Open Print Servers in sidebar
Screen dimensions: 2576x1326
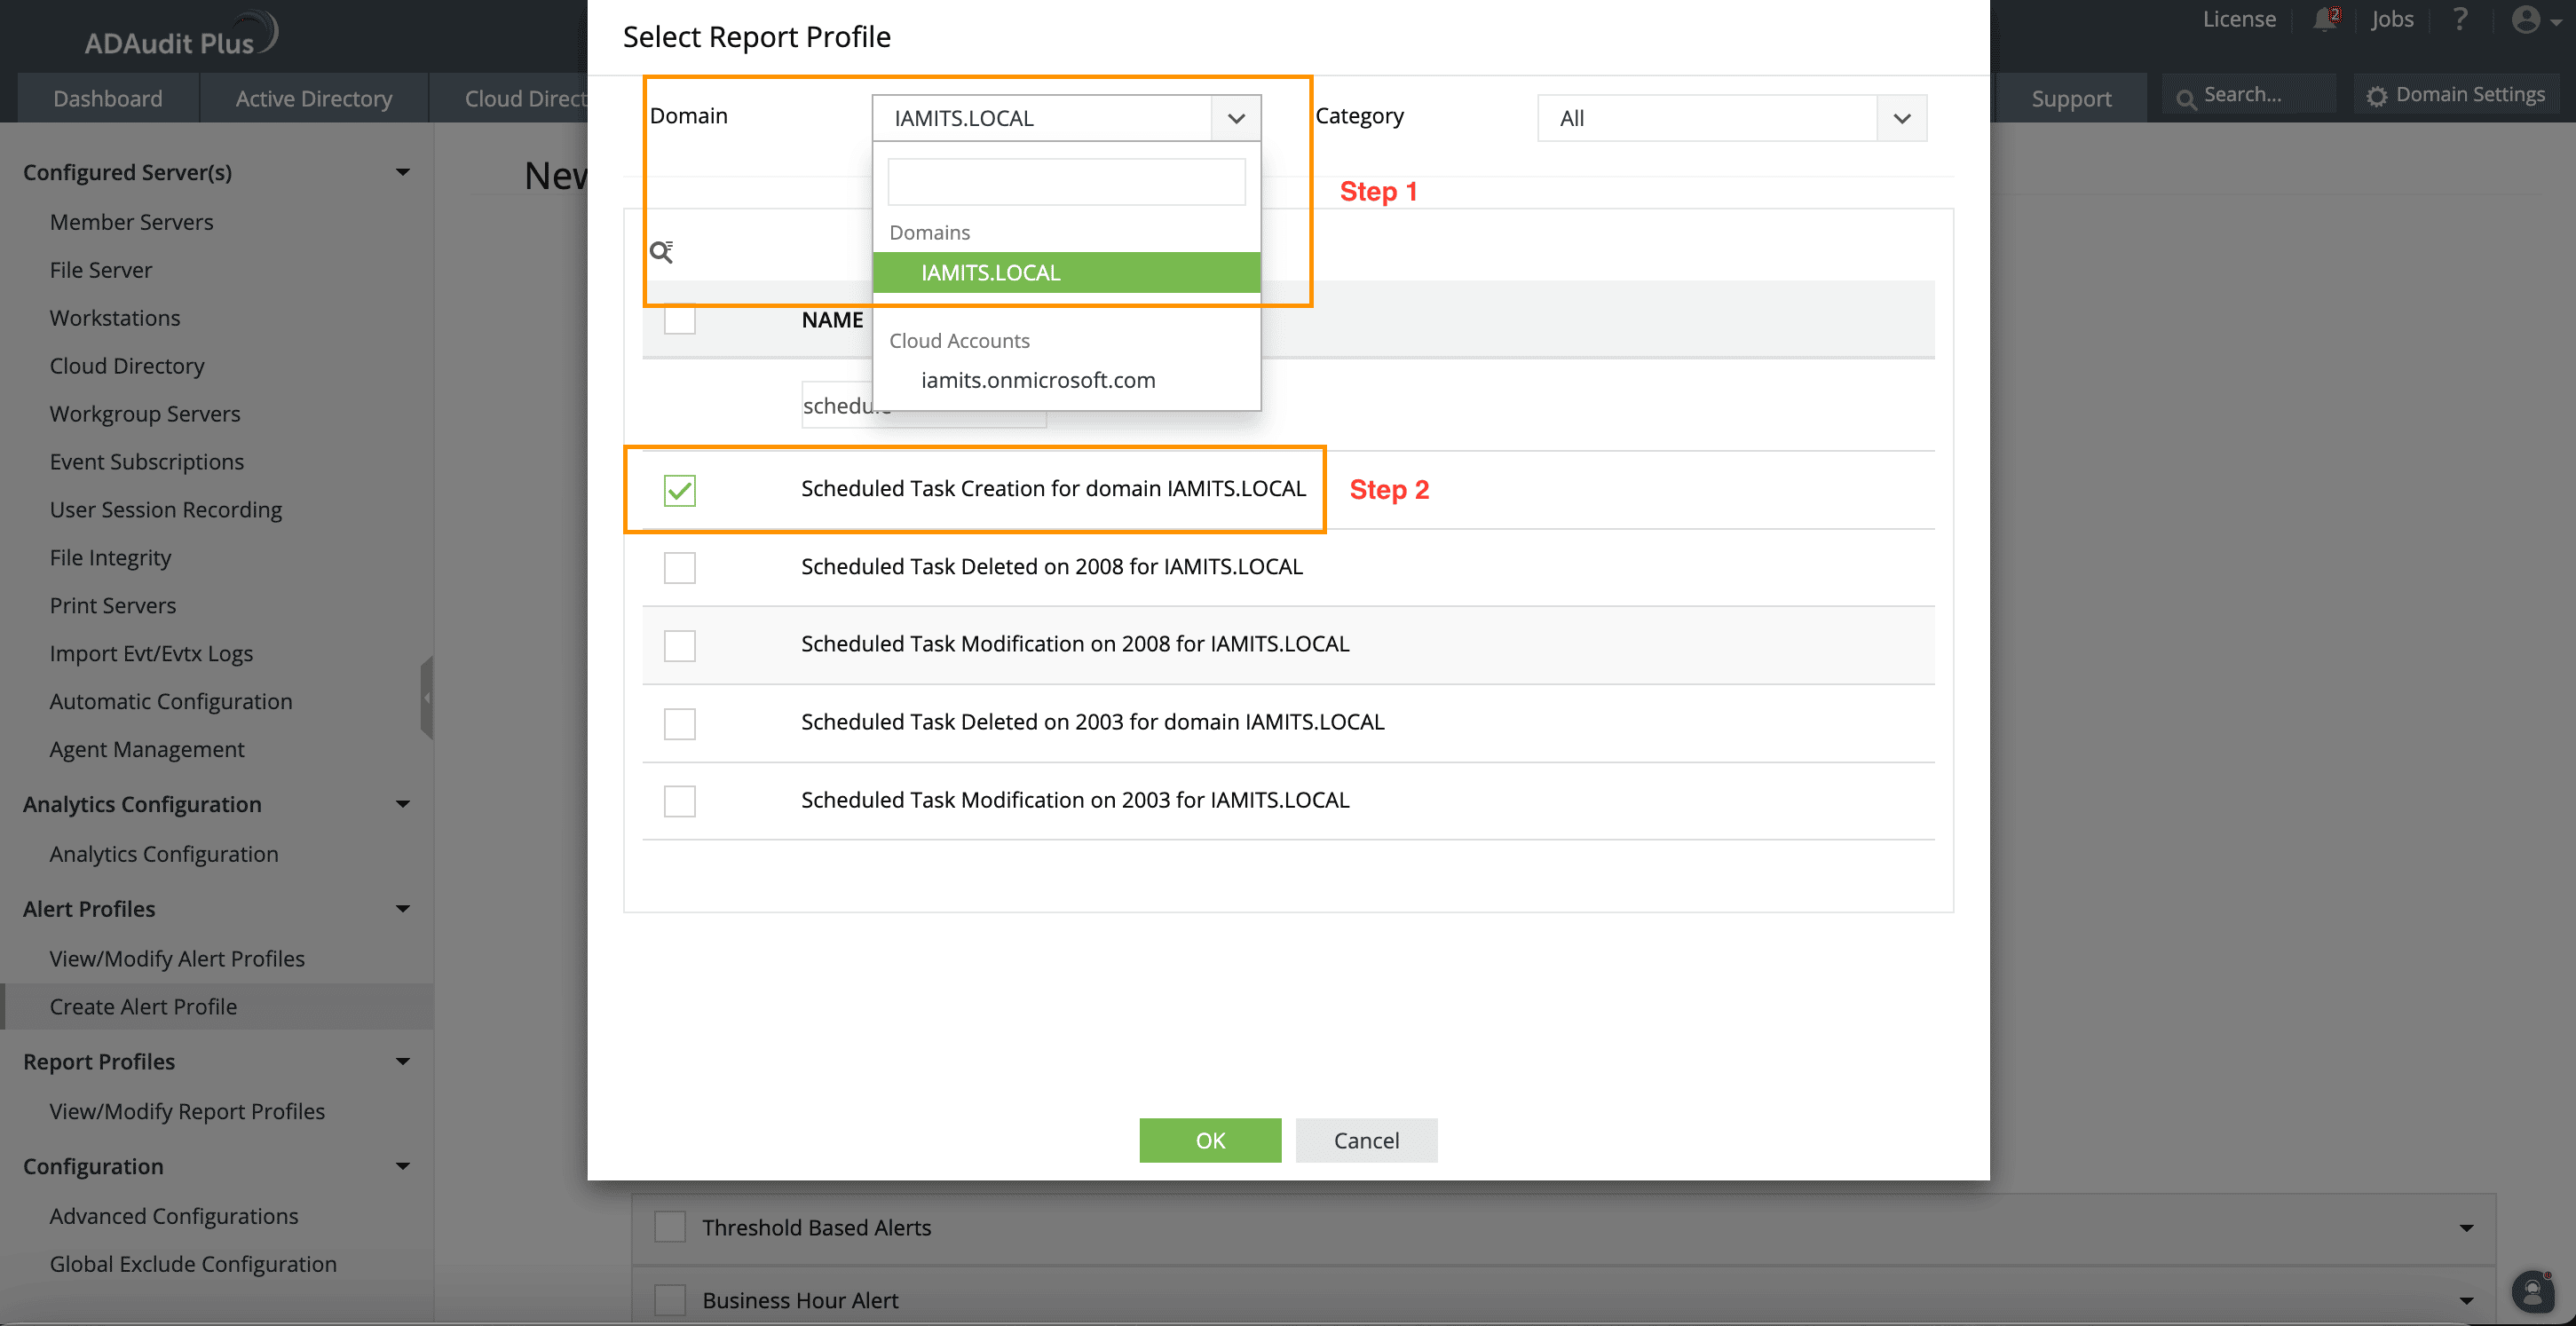coord(113,605)
